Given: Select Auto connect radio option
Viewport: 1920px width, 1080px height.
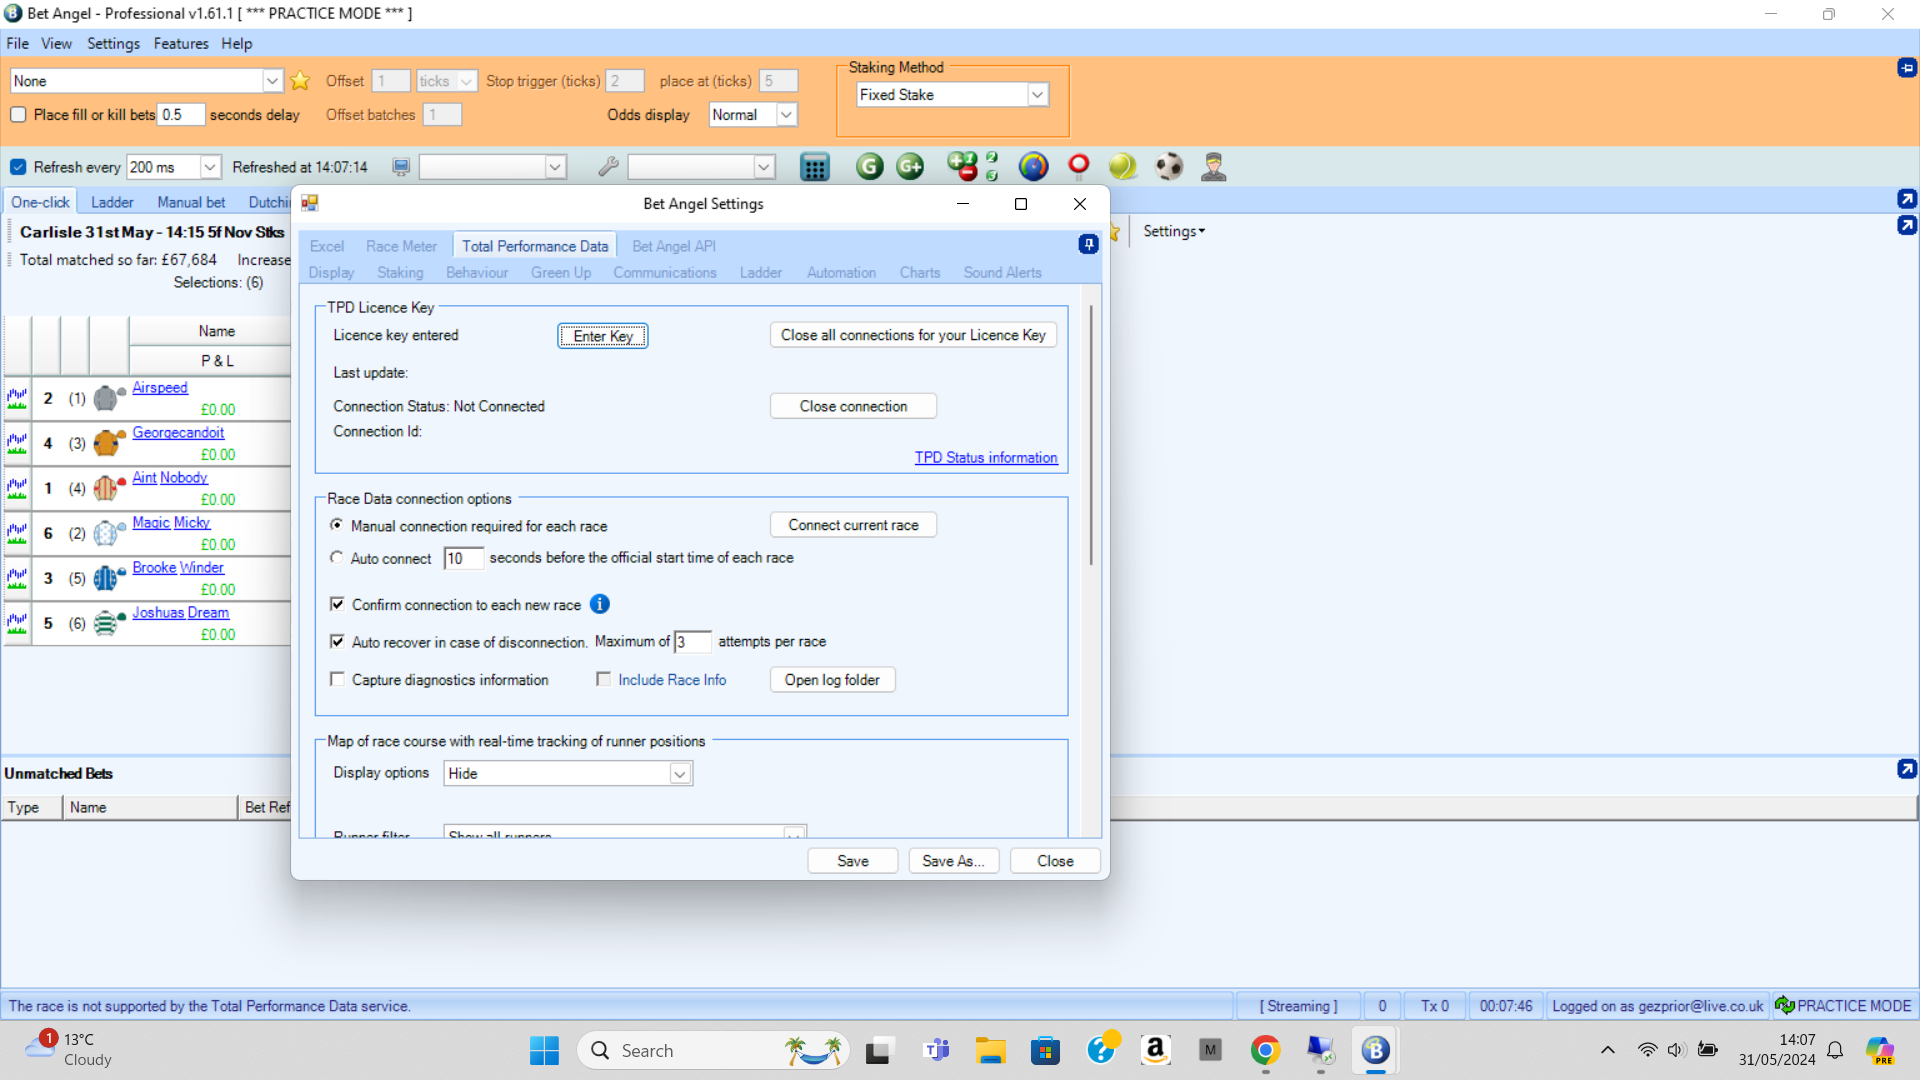Looking at the screenshot, I should tap(337, 558).
